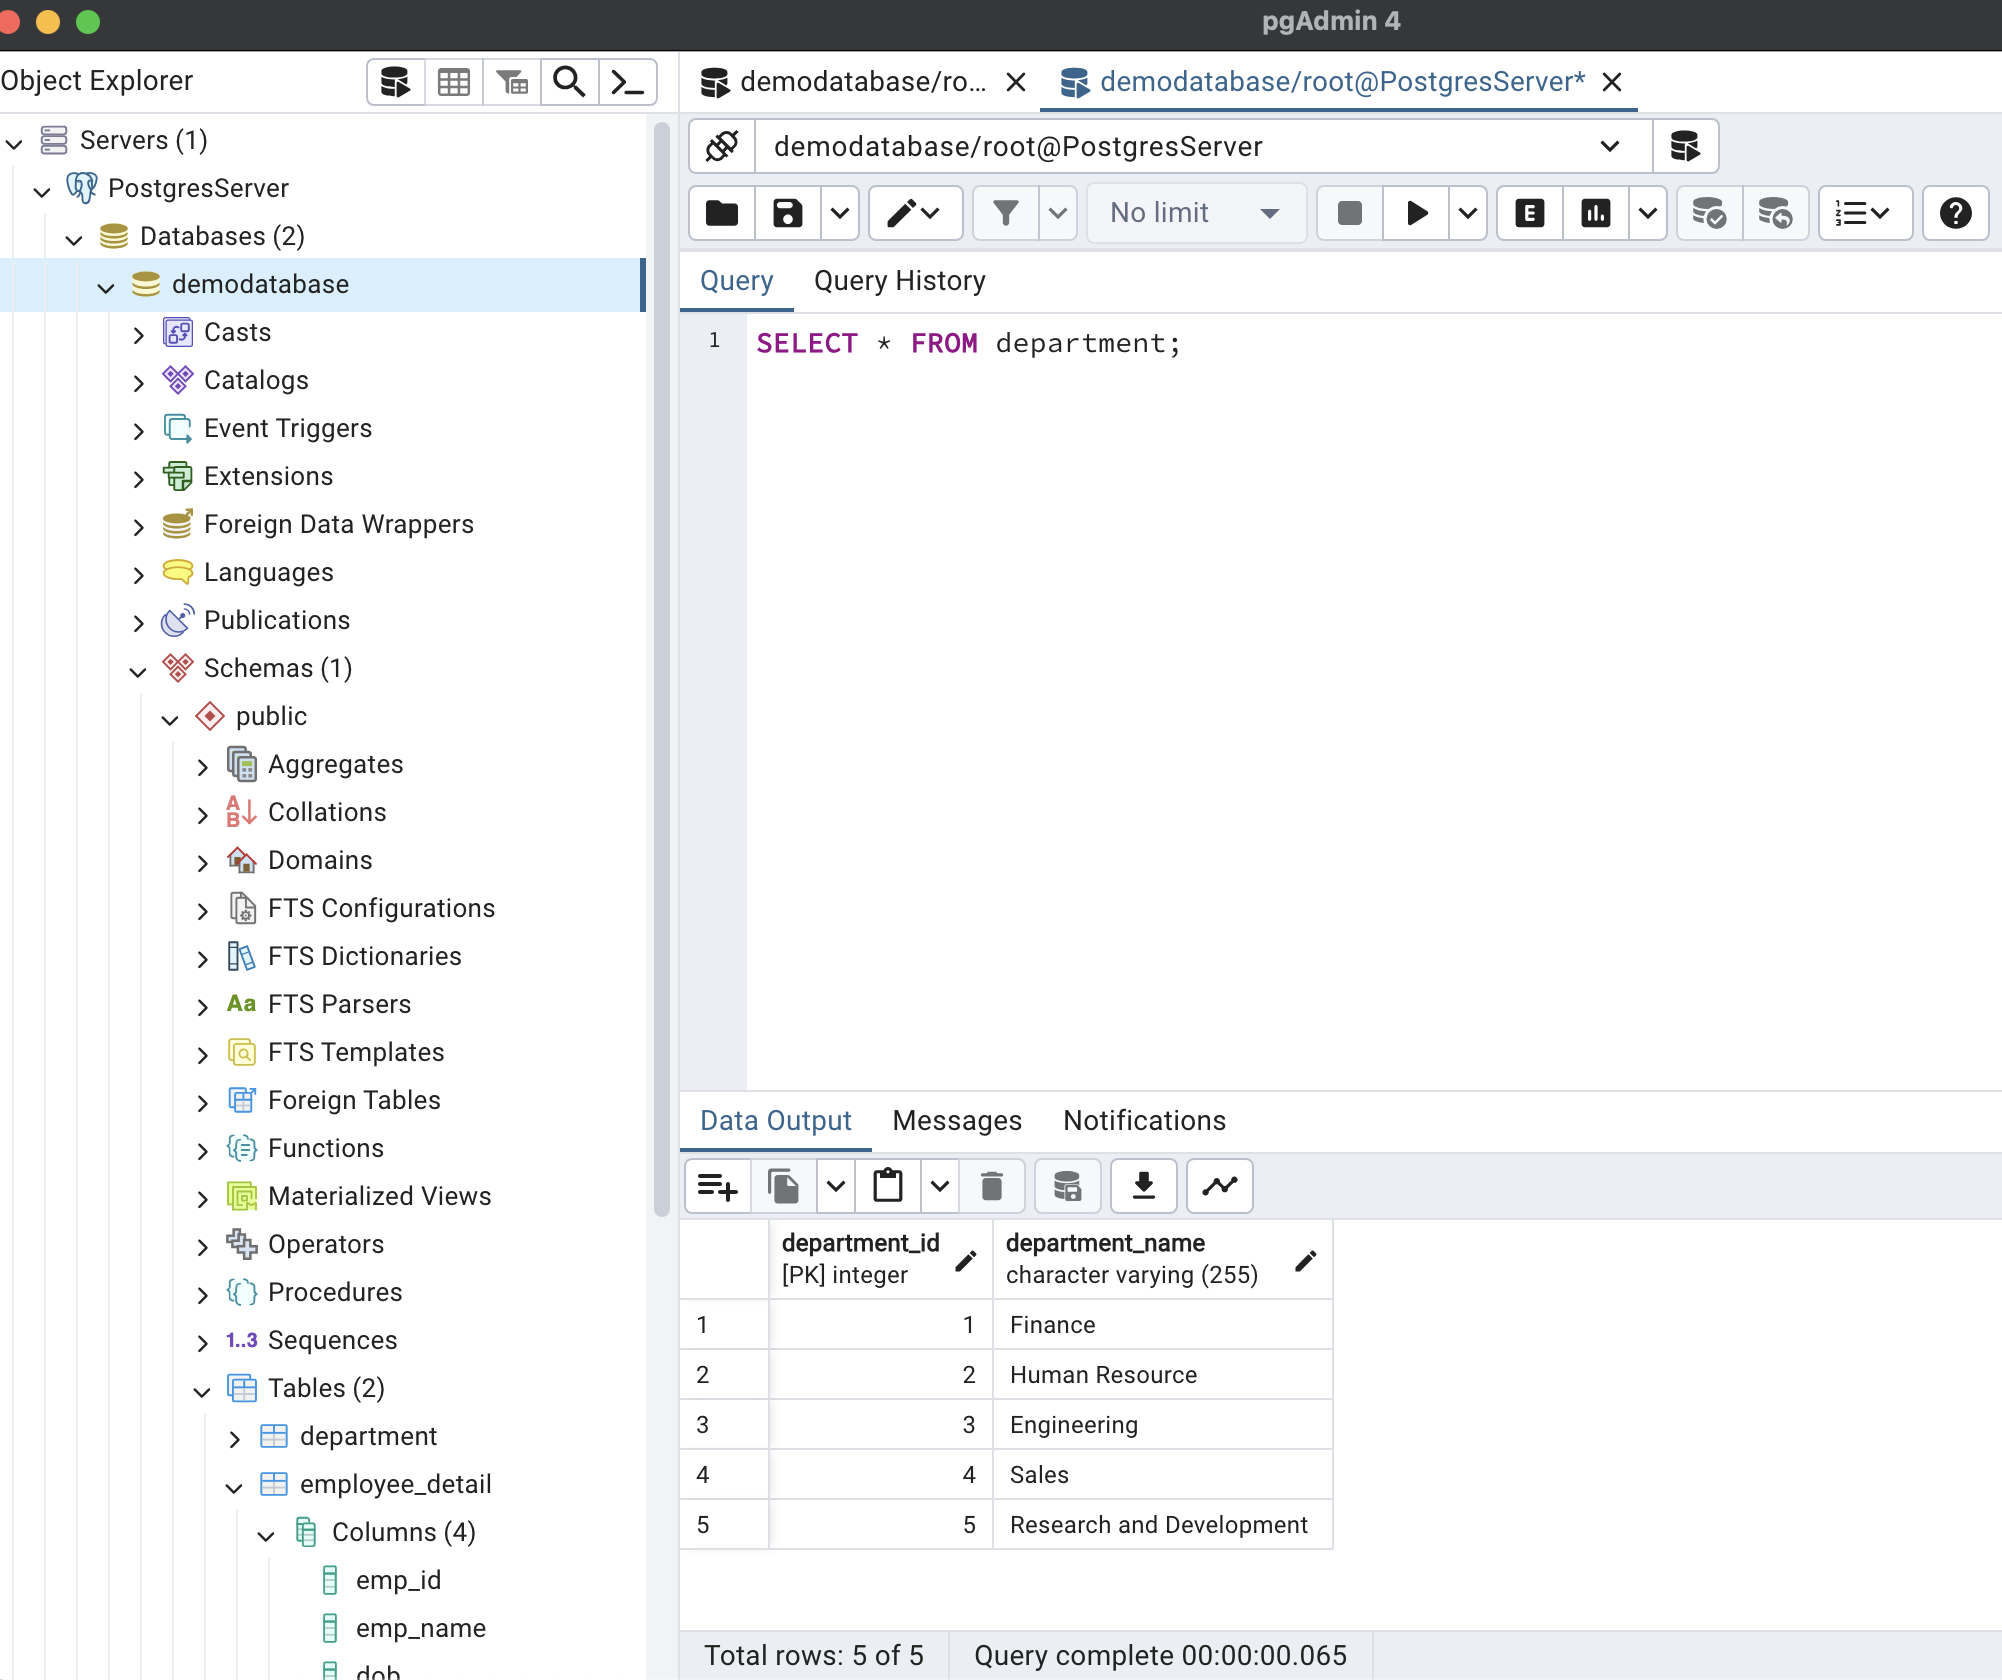This screenshot has width=2002, height=1680.
Task: Open the Macros list icon
Action: click(1865, 213)
